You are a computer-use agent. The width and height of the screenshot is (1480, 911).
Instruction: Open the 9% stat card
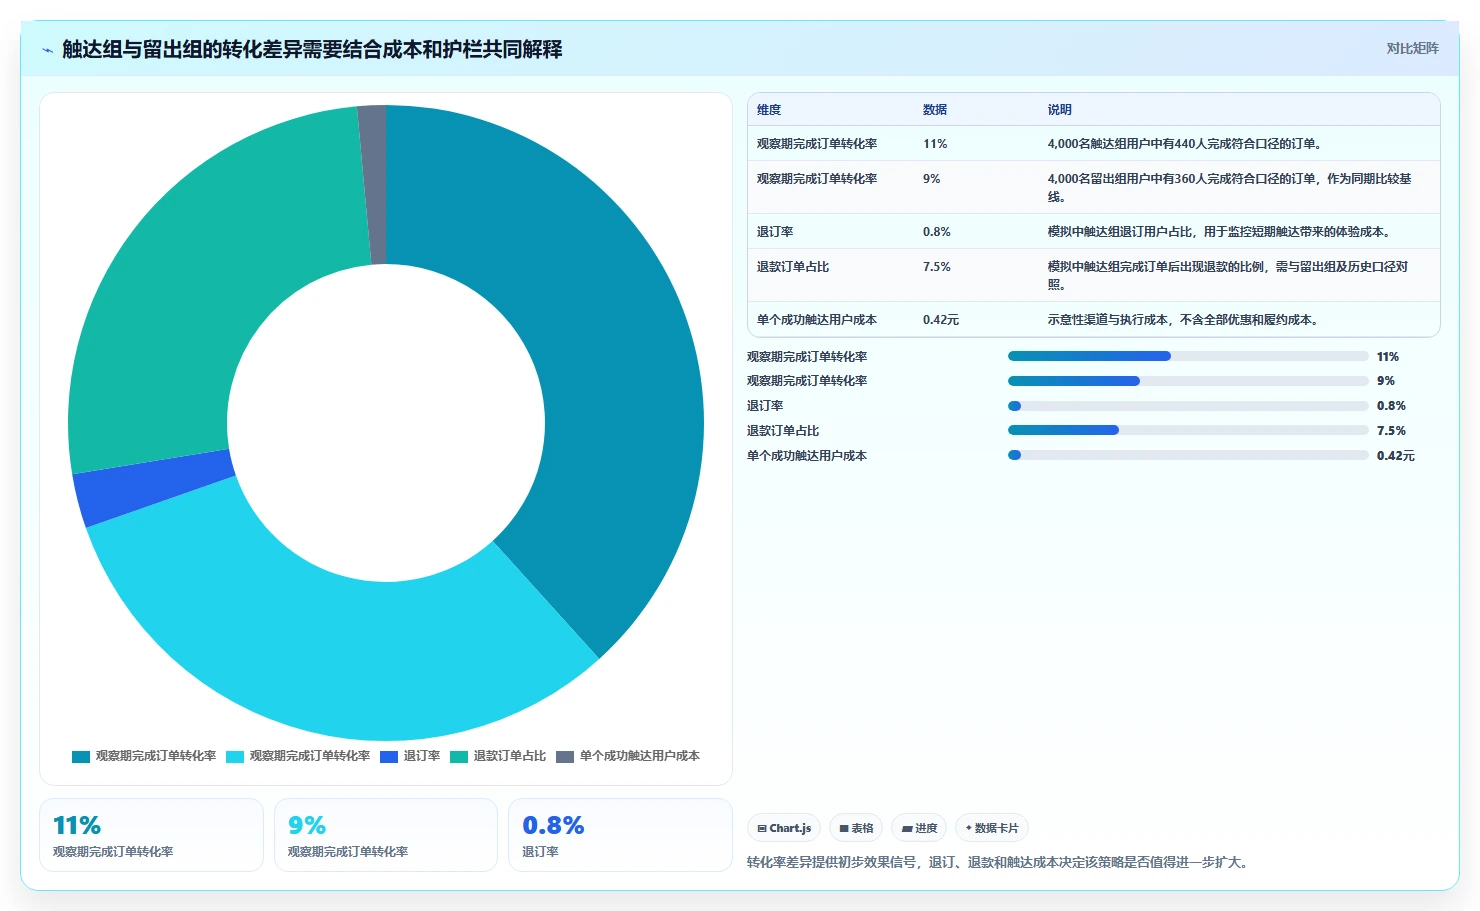pyautogui.click(x=386, y=835)
